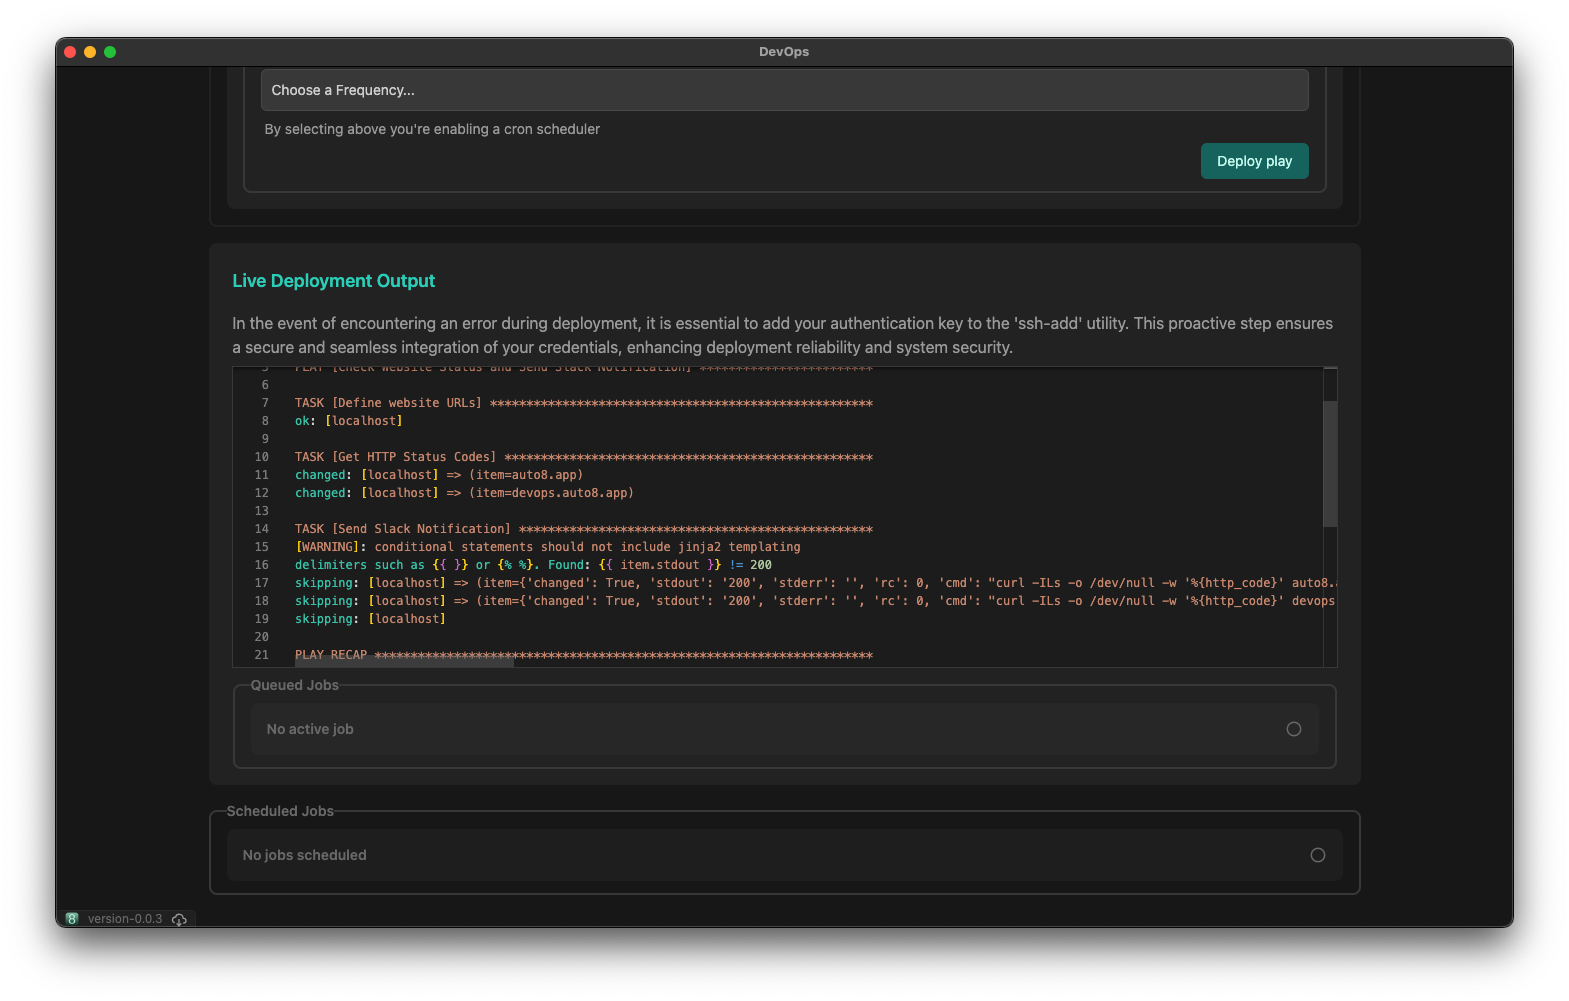Click the changed item=devops.auto8.app line
Image resolution: width=1569 pixels, height=1001 pixels.
(464, 493)
